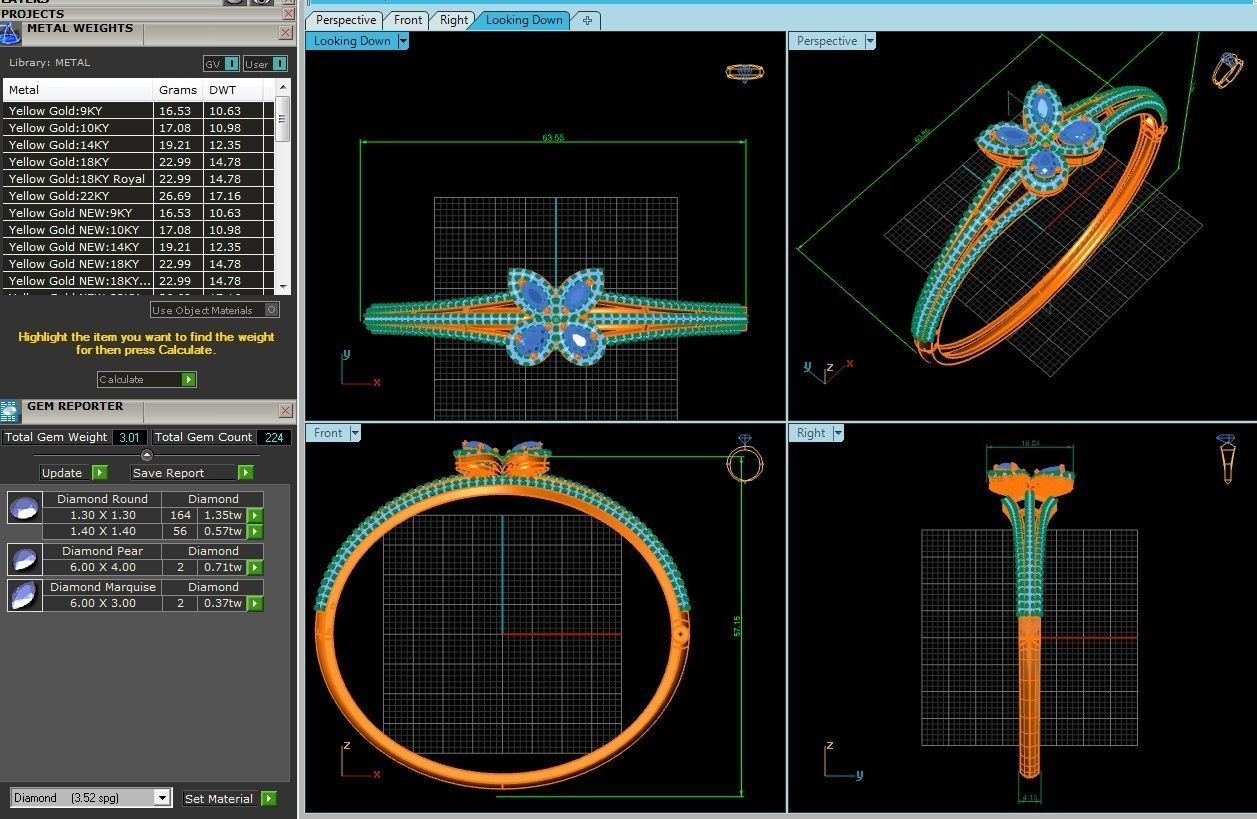Click the 164 gem count cell
Screen dimensions: 1257x819
pyautogui.click(x=180, y=516)
